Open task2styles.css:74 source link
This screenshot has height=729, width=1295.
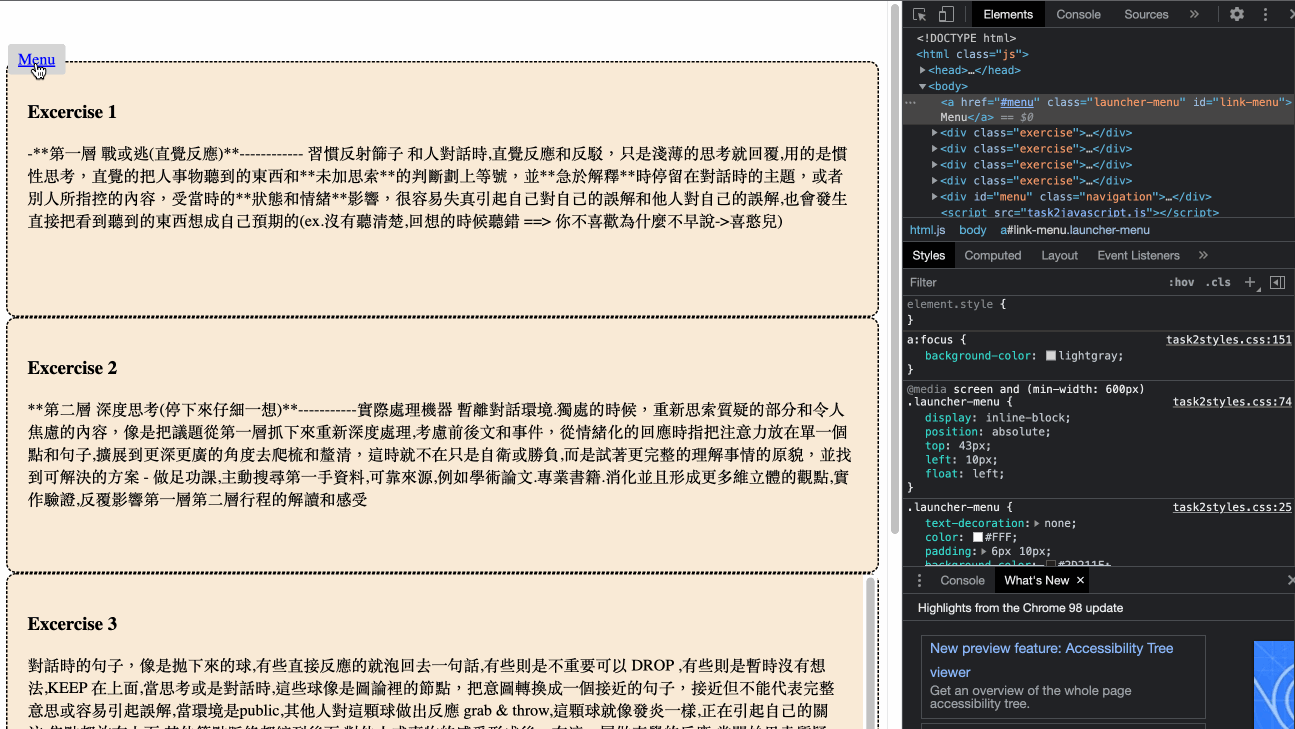click(1232, 402)
